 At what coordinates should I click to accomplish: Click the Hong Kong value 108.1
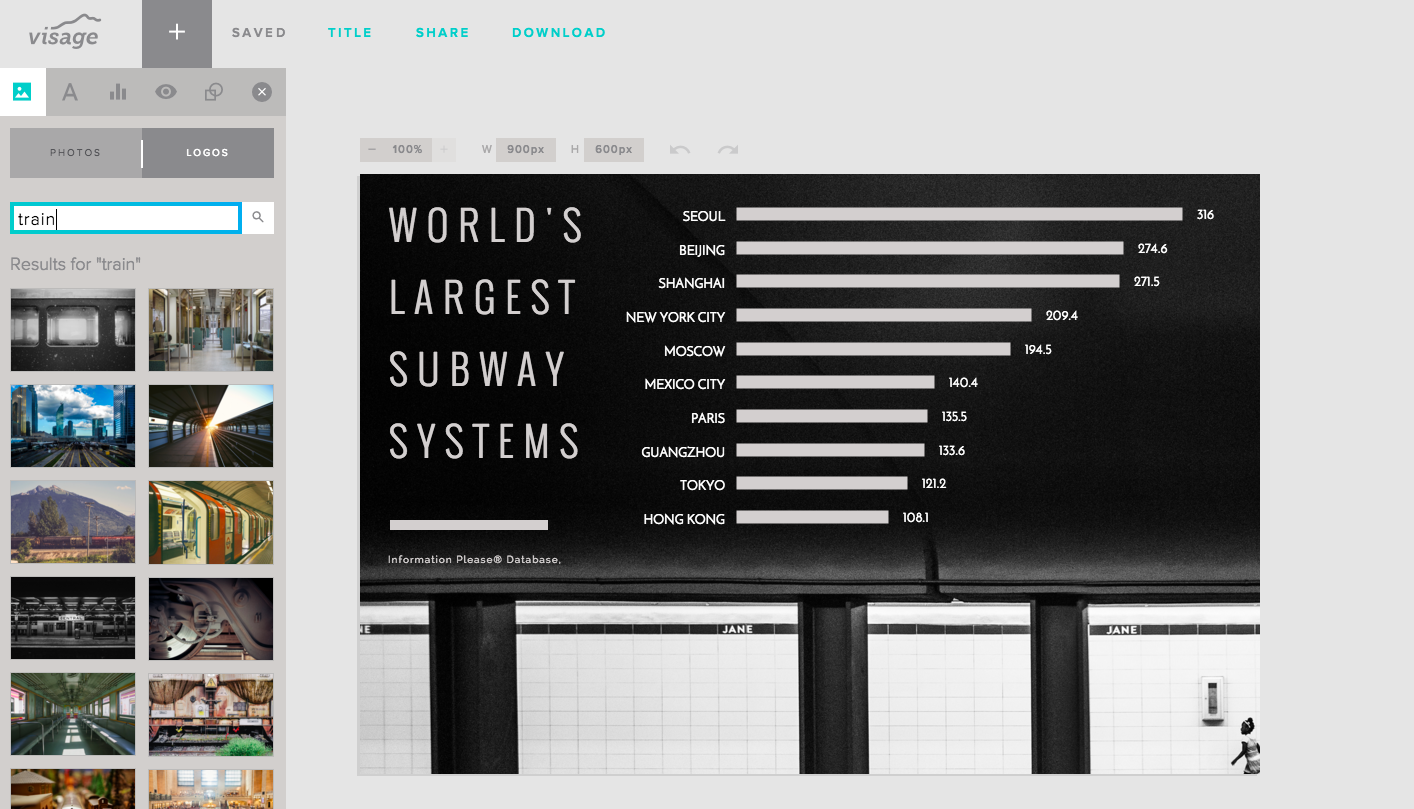(x=915, y=517)
